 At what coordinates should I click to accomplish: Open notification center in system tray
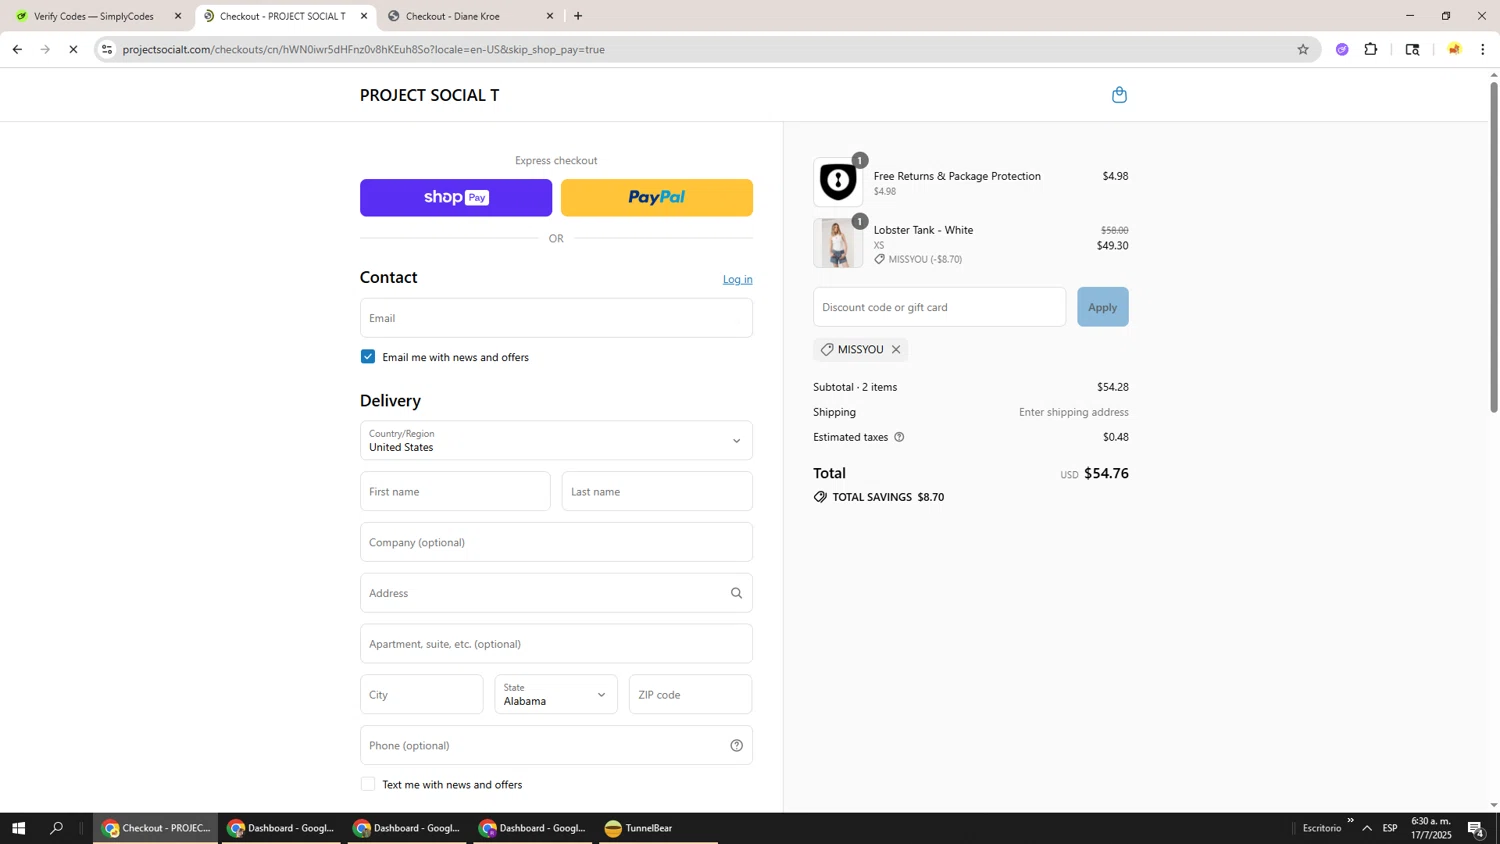1476,828
